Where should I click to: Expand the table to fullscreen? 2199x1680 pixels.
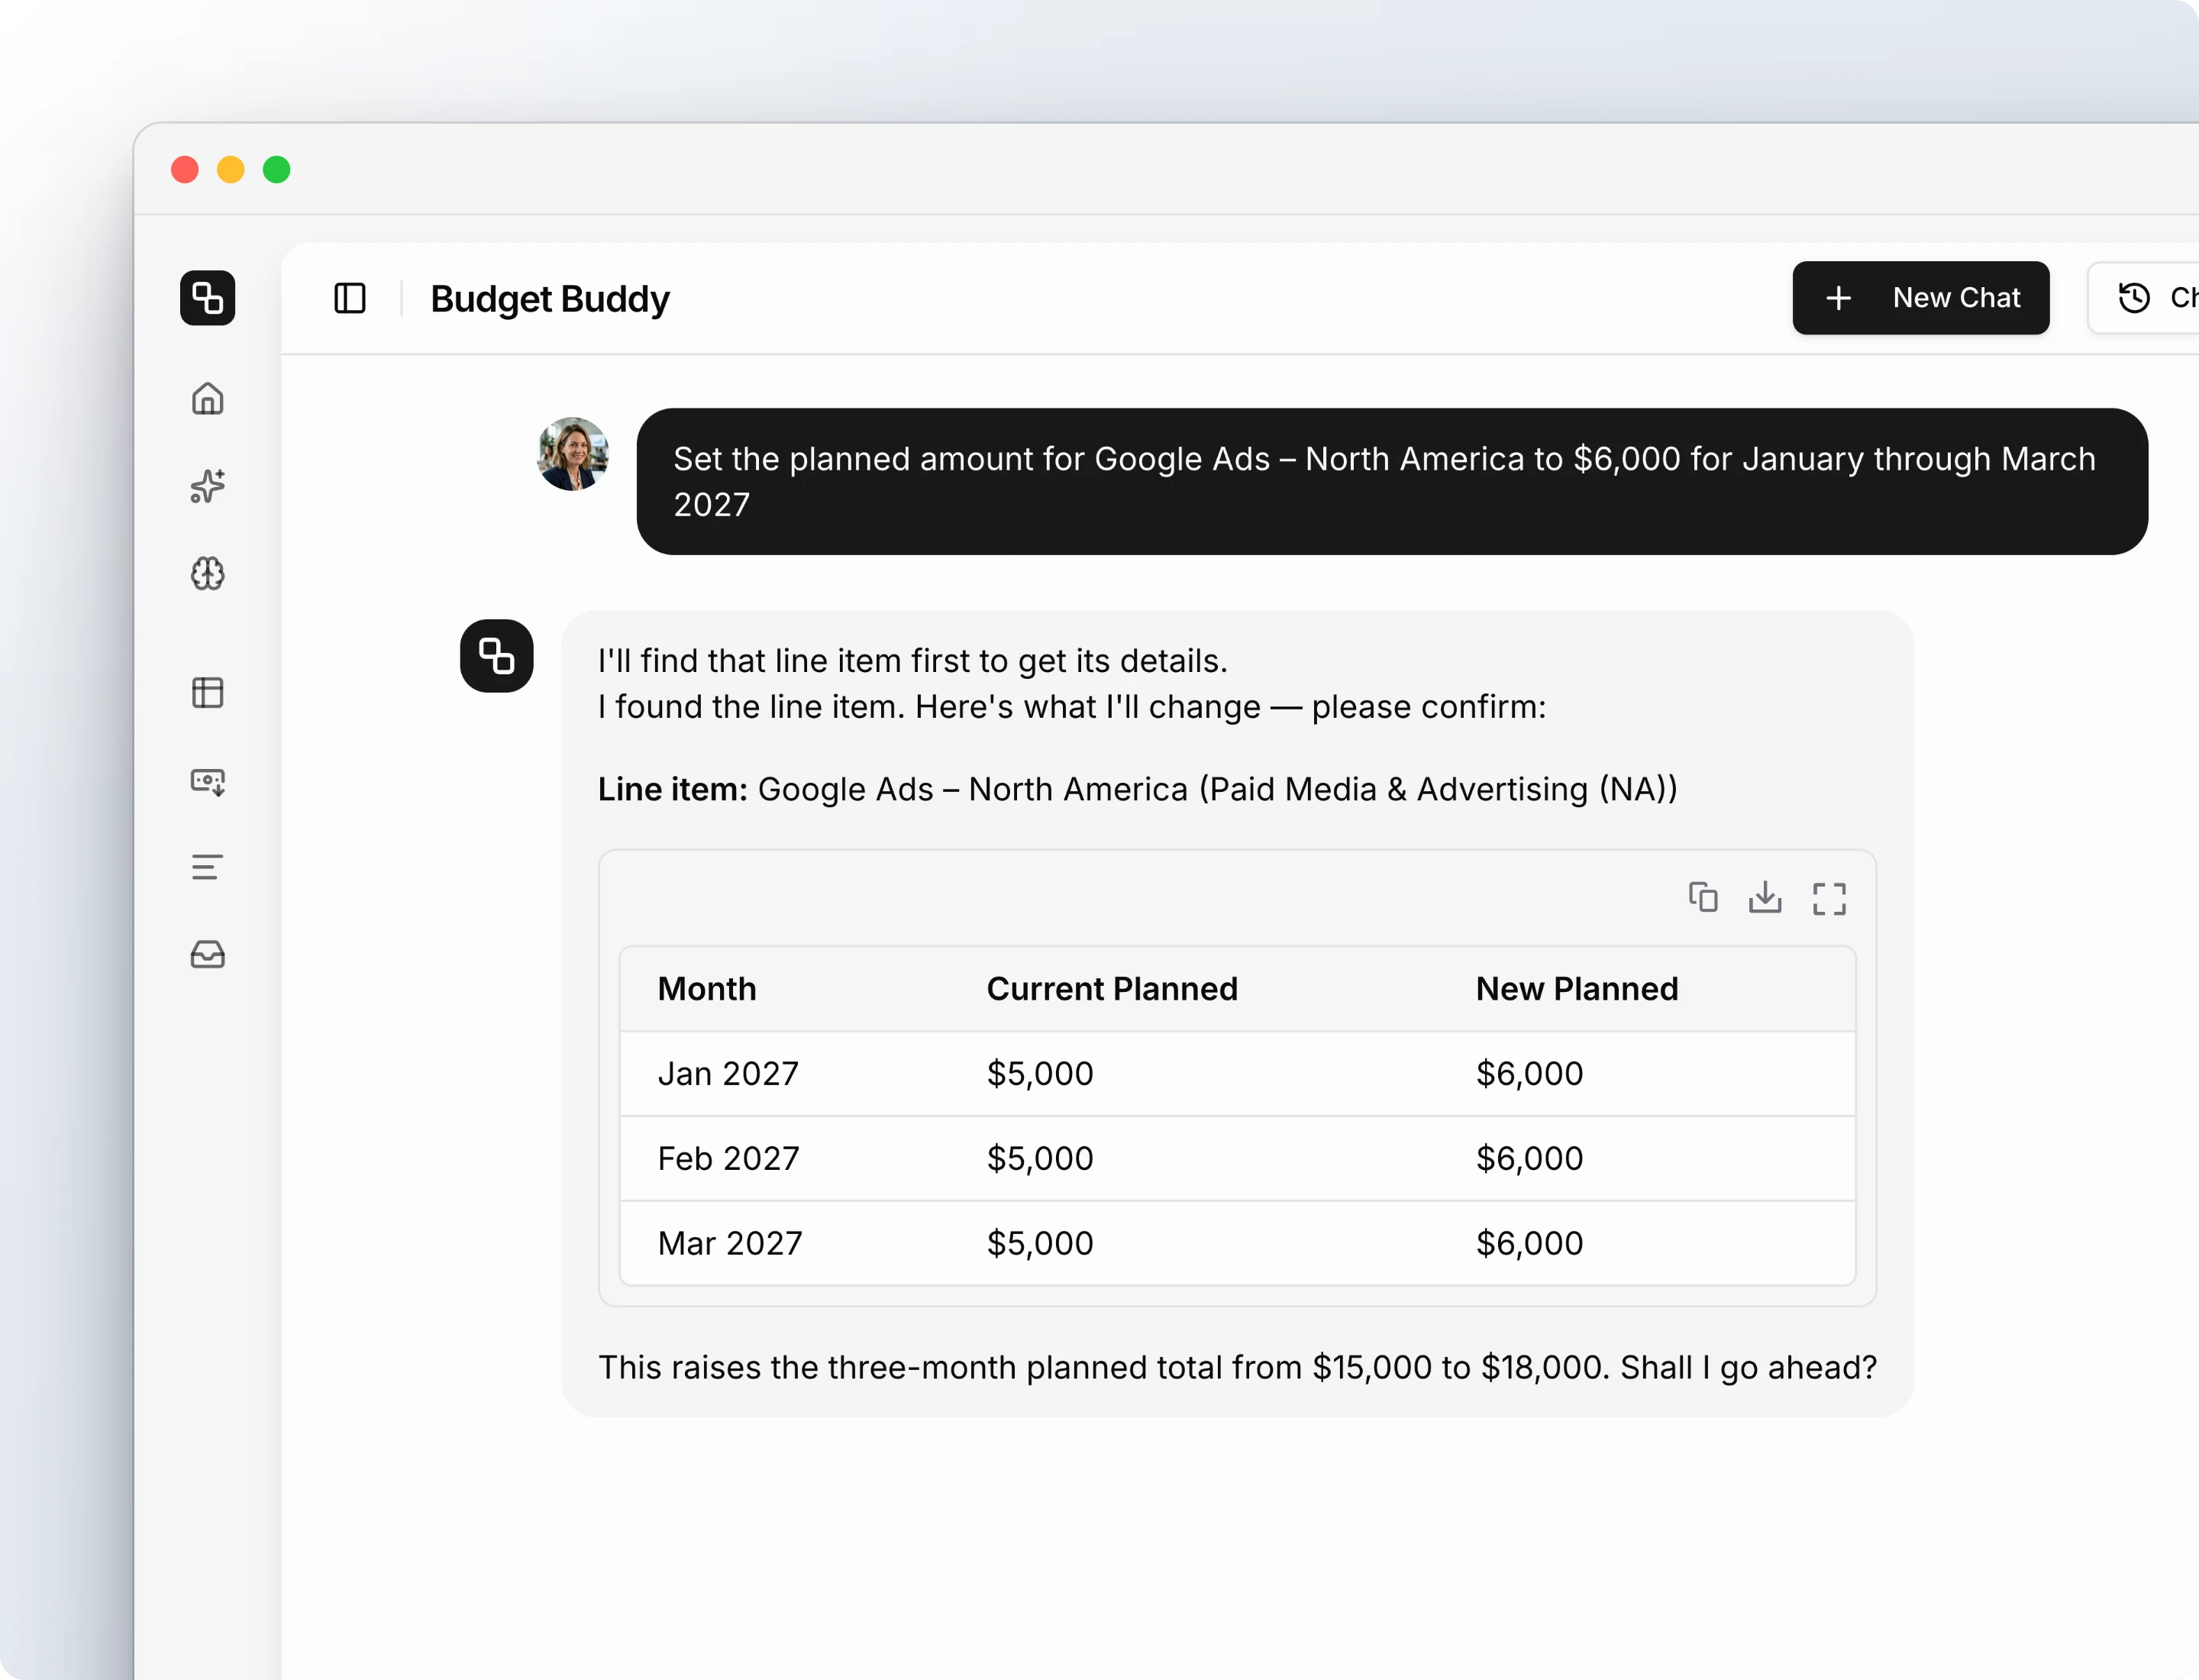click(1829, 898)
